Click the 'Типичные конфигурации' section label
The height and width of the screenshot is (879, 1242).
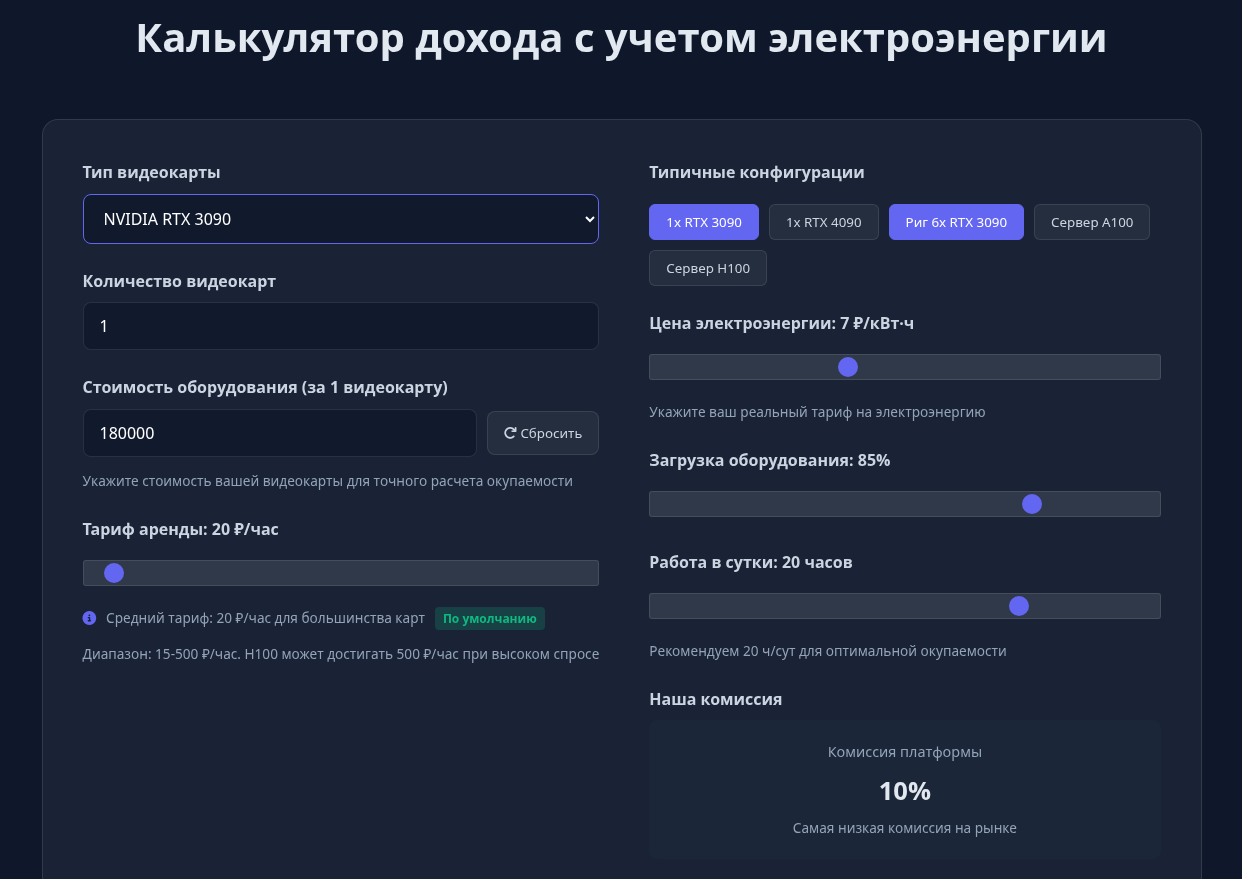(x=756, y=172)
